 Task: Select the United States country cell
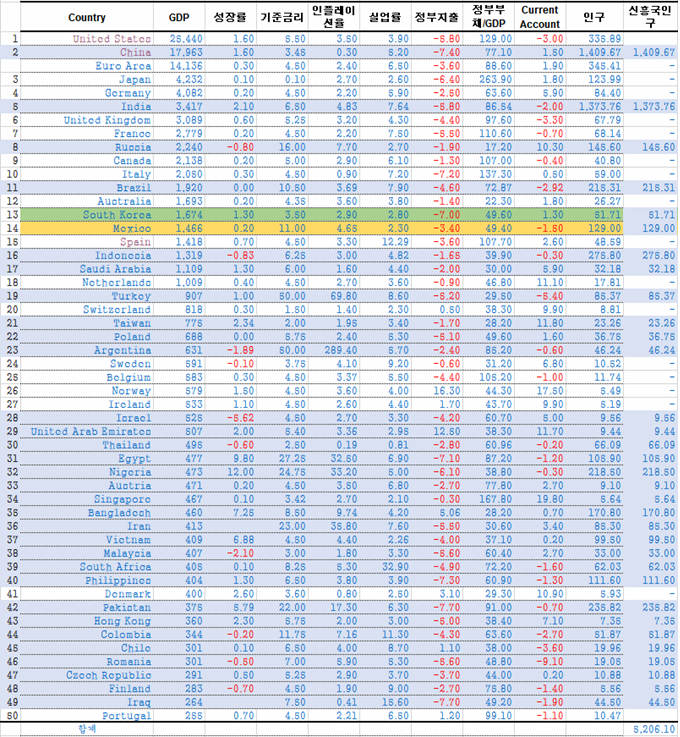86,39
